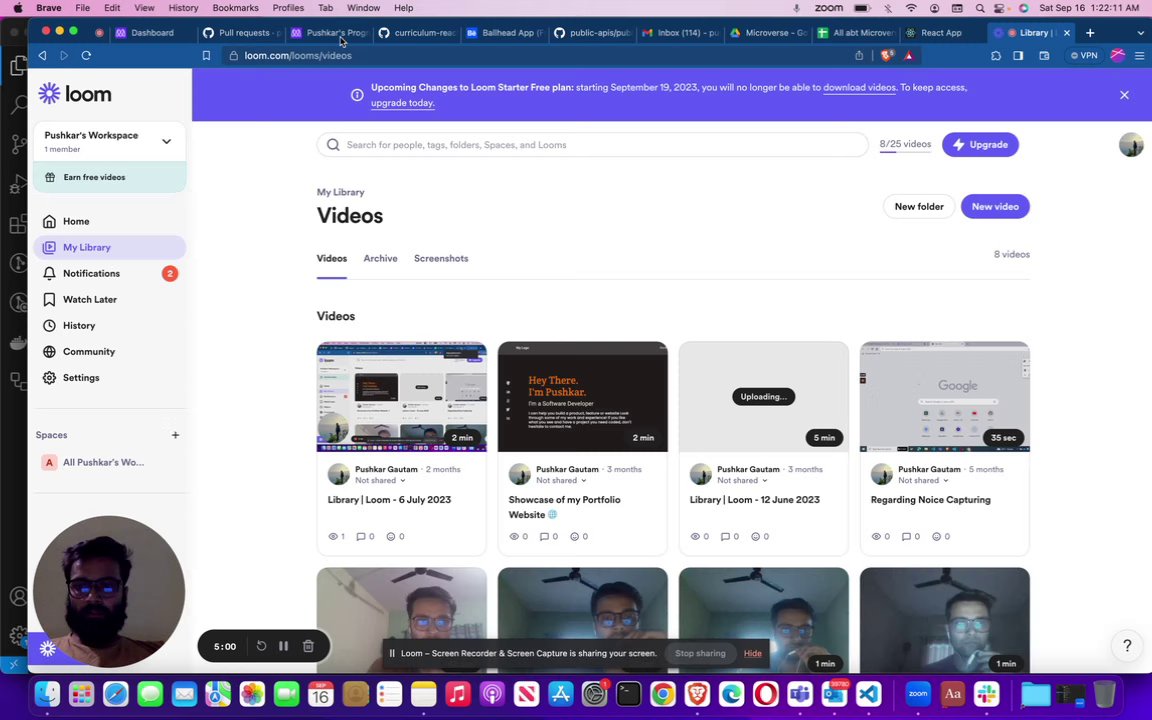
Task: Open Library Loom 6 July 2023 thumbnail
Action: pyautogui.click(x=401, y=397)
